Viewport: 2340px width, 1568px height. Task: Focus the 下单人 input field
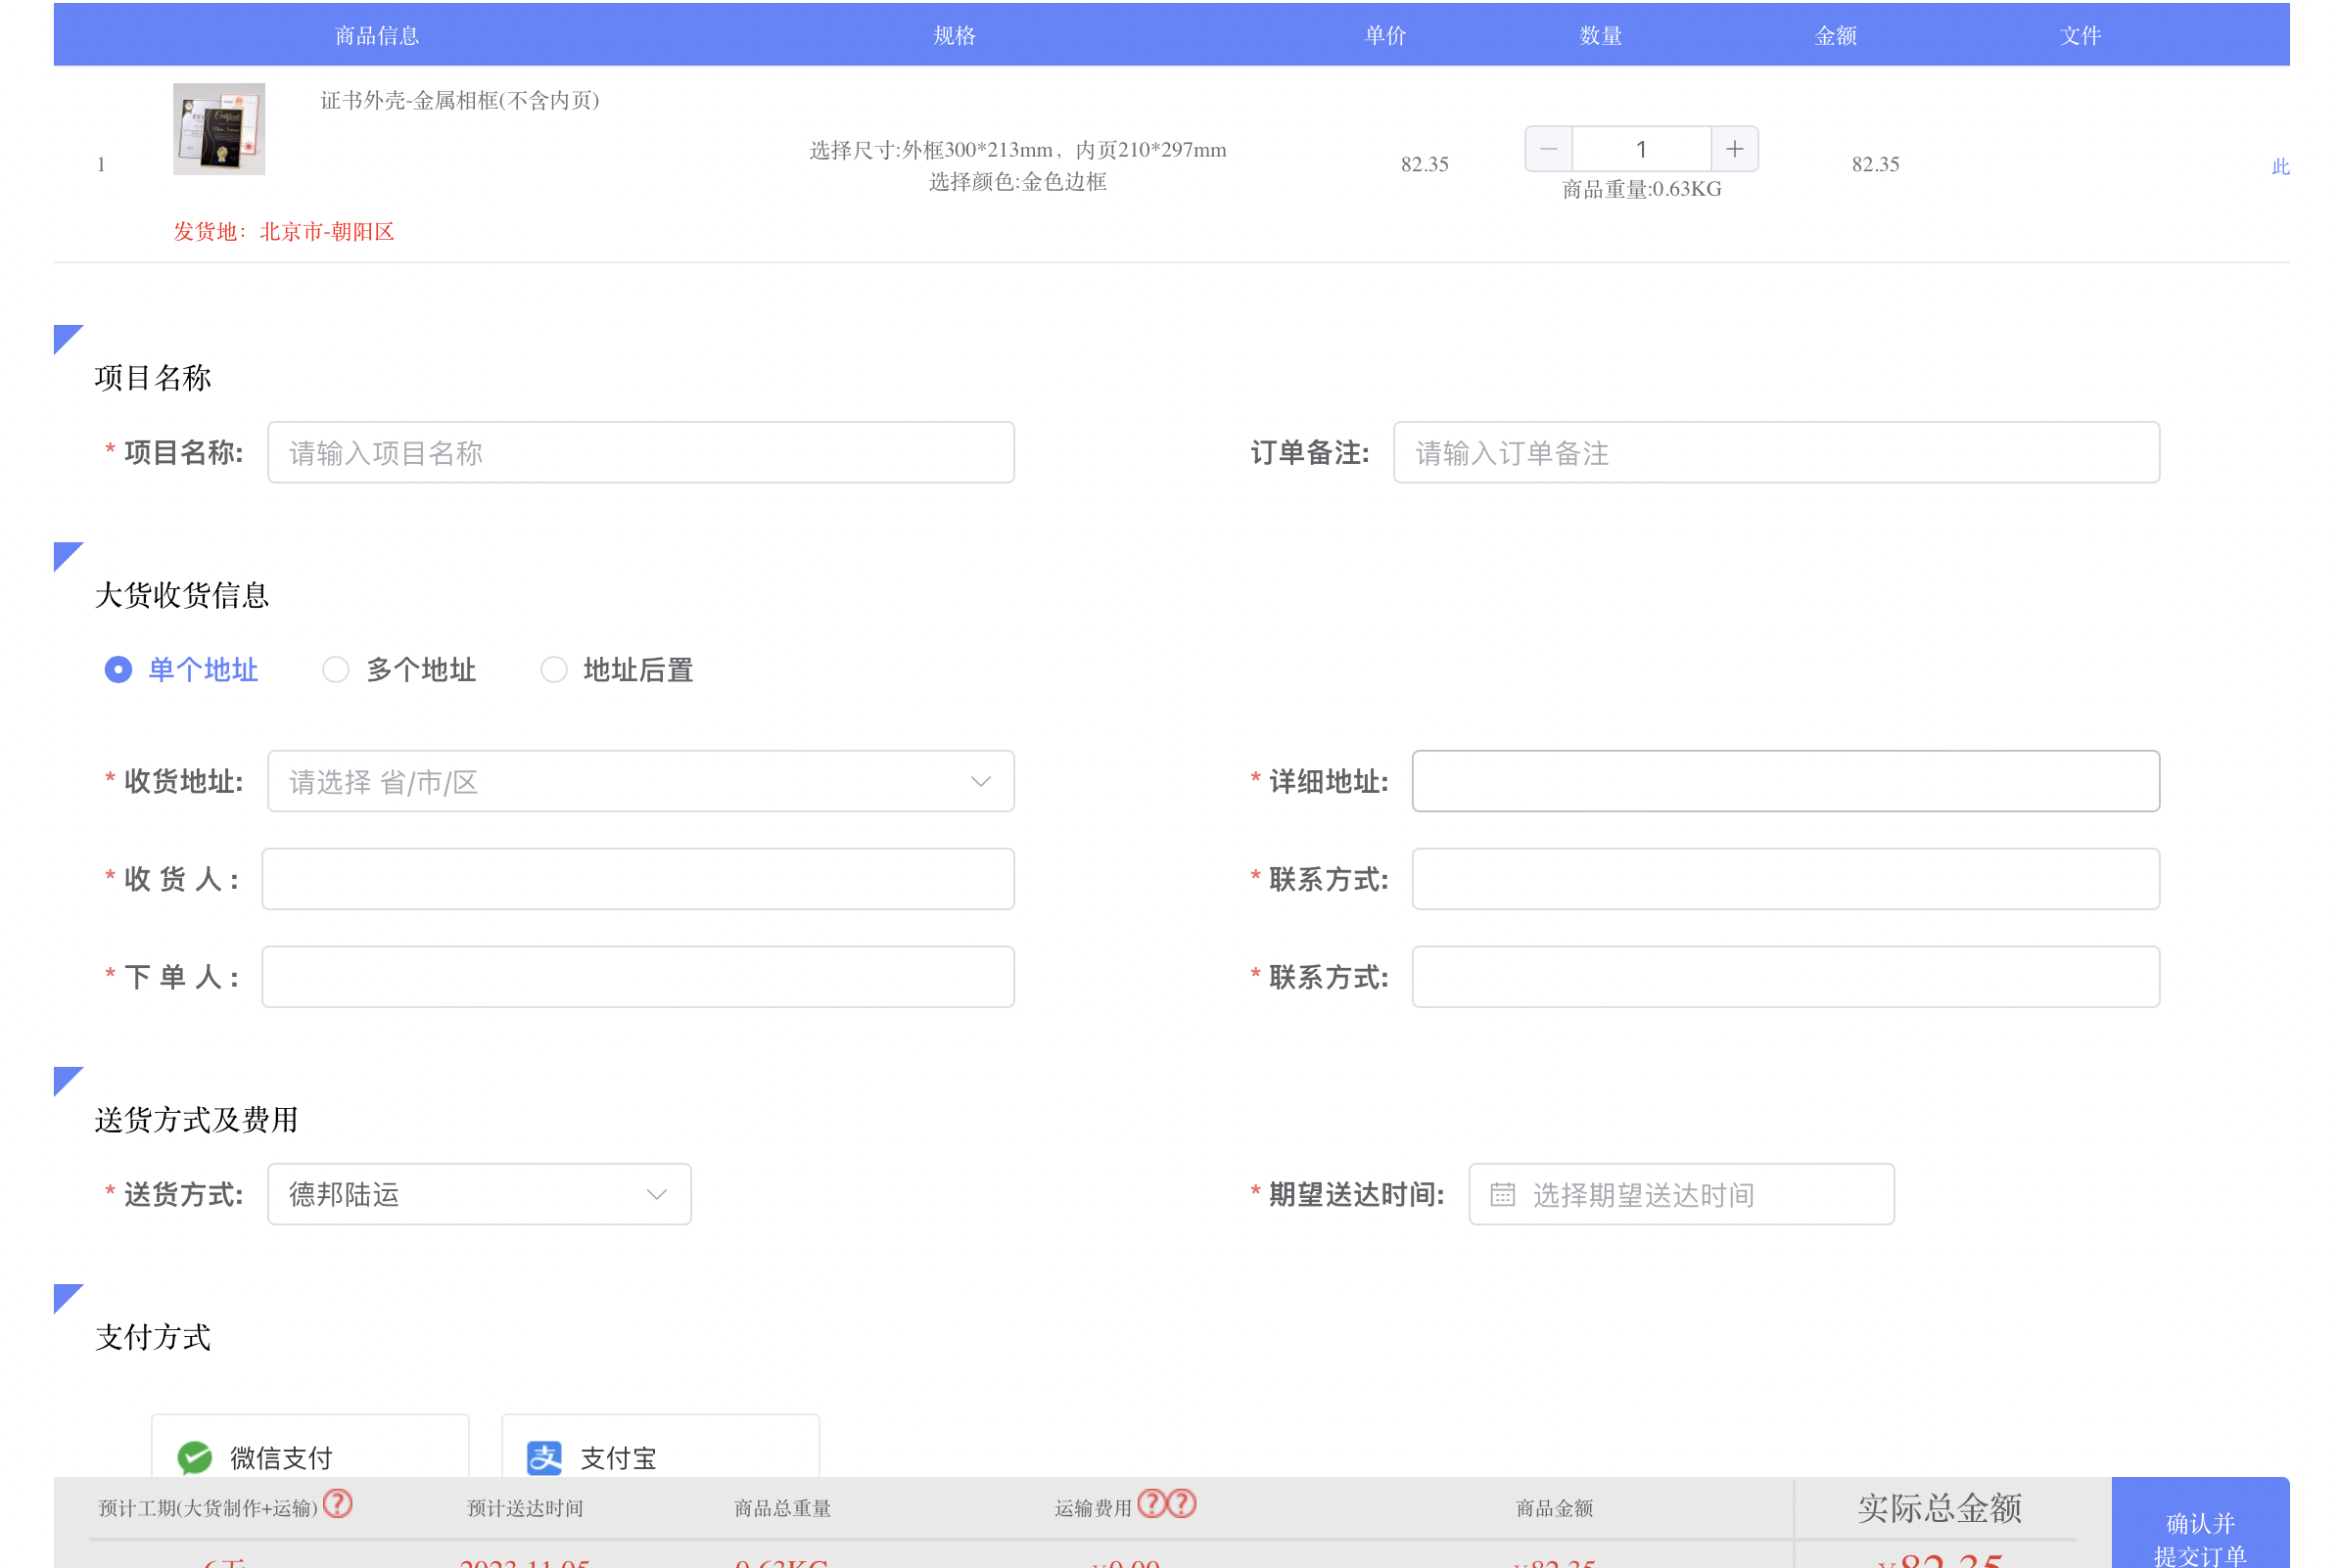pos(638,977)
